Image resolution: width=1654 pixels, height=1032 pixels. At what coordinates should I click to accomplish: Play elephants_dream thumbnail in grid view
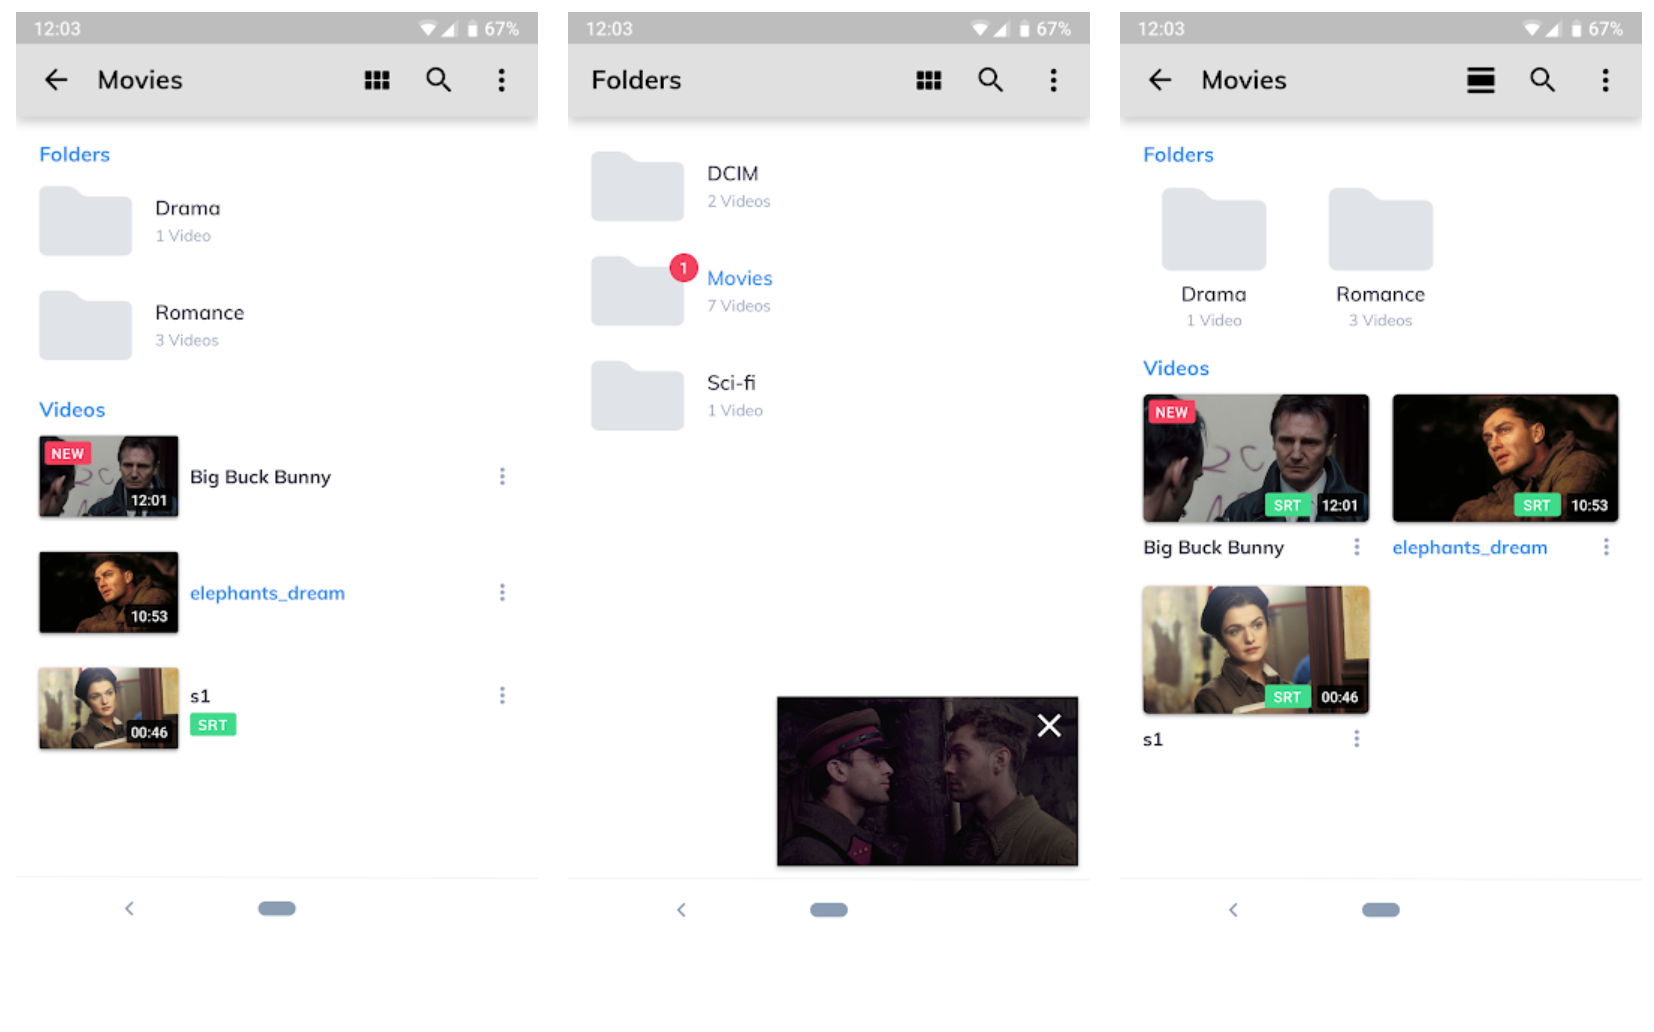tap(1505, 458)
